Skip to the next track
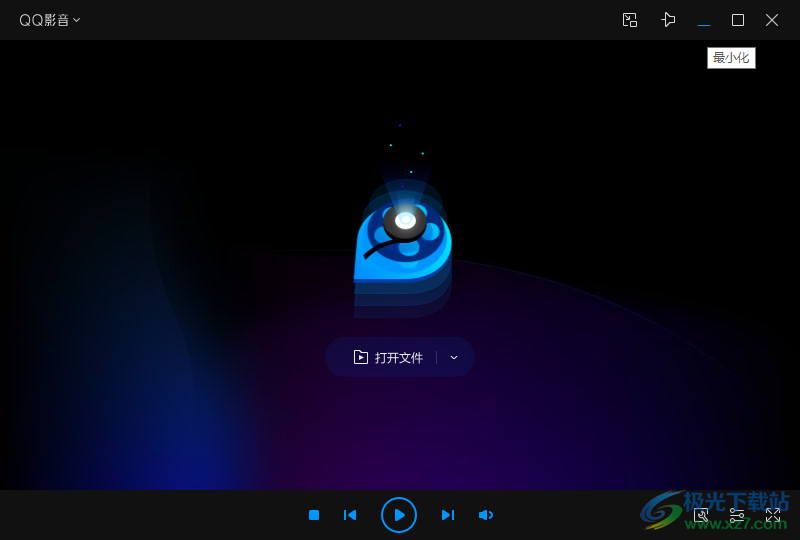Image resolution: width=800 pixels, height=540 pixels. pos(447,515)
